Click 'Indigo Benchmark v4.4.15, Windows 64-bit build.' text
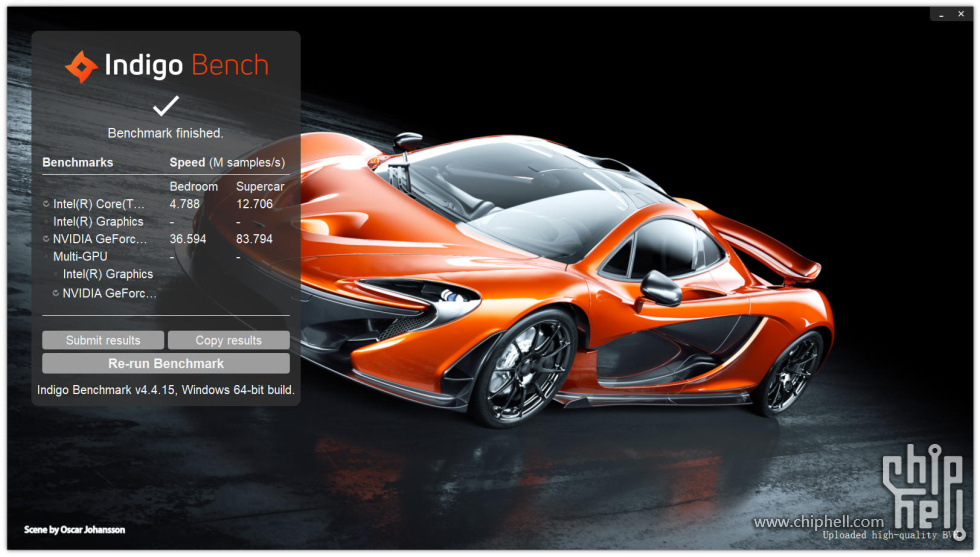 [x=166, y=390]
